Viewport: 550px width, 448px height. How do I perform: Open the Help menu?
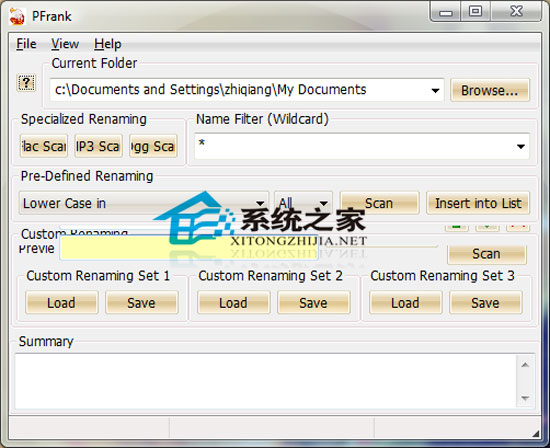tap(108, 44)
